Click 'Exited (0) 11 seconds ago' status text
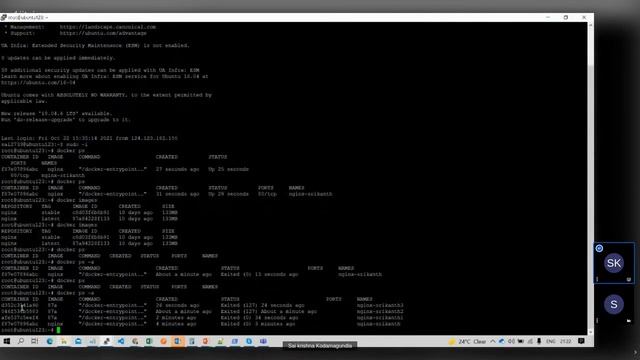The image size is (640, 360). point(260,275)
